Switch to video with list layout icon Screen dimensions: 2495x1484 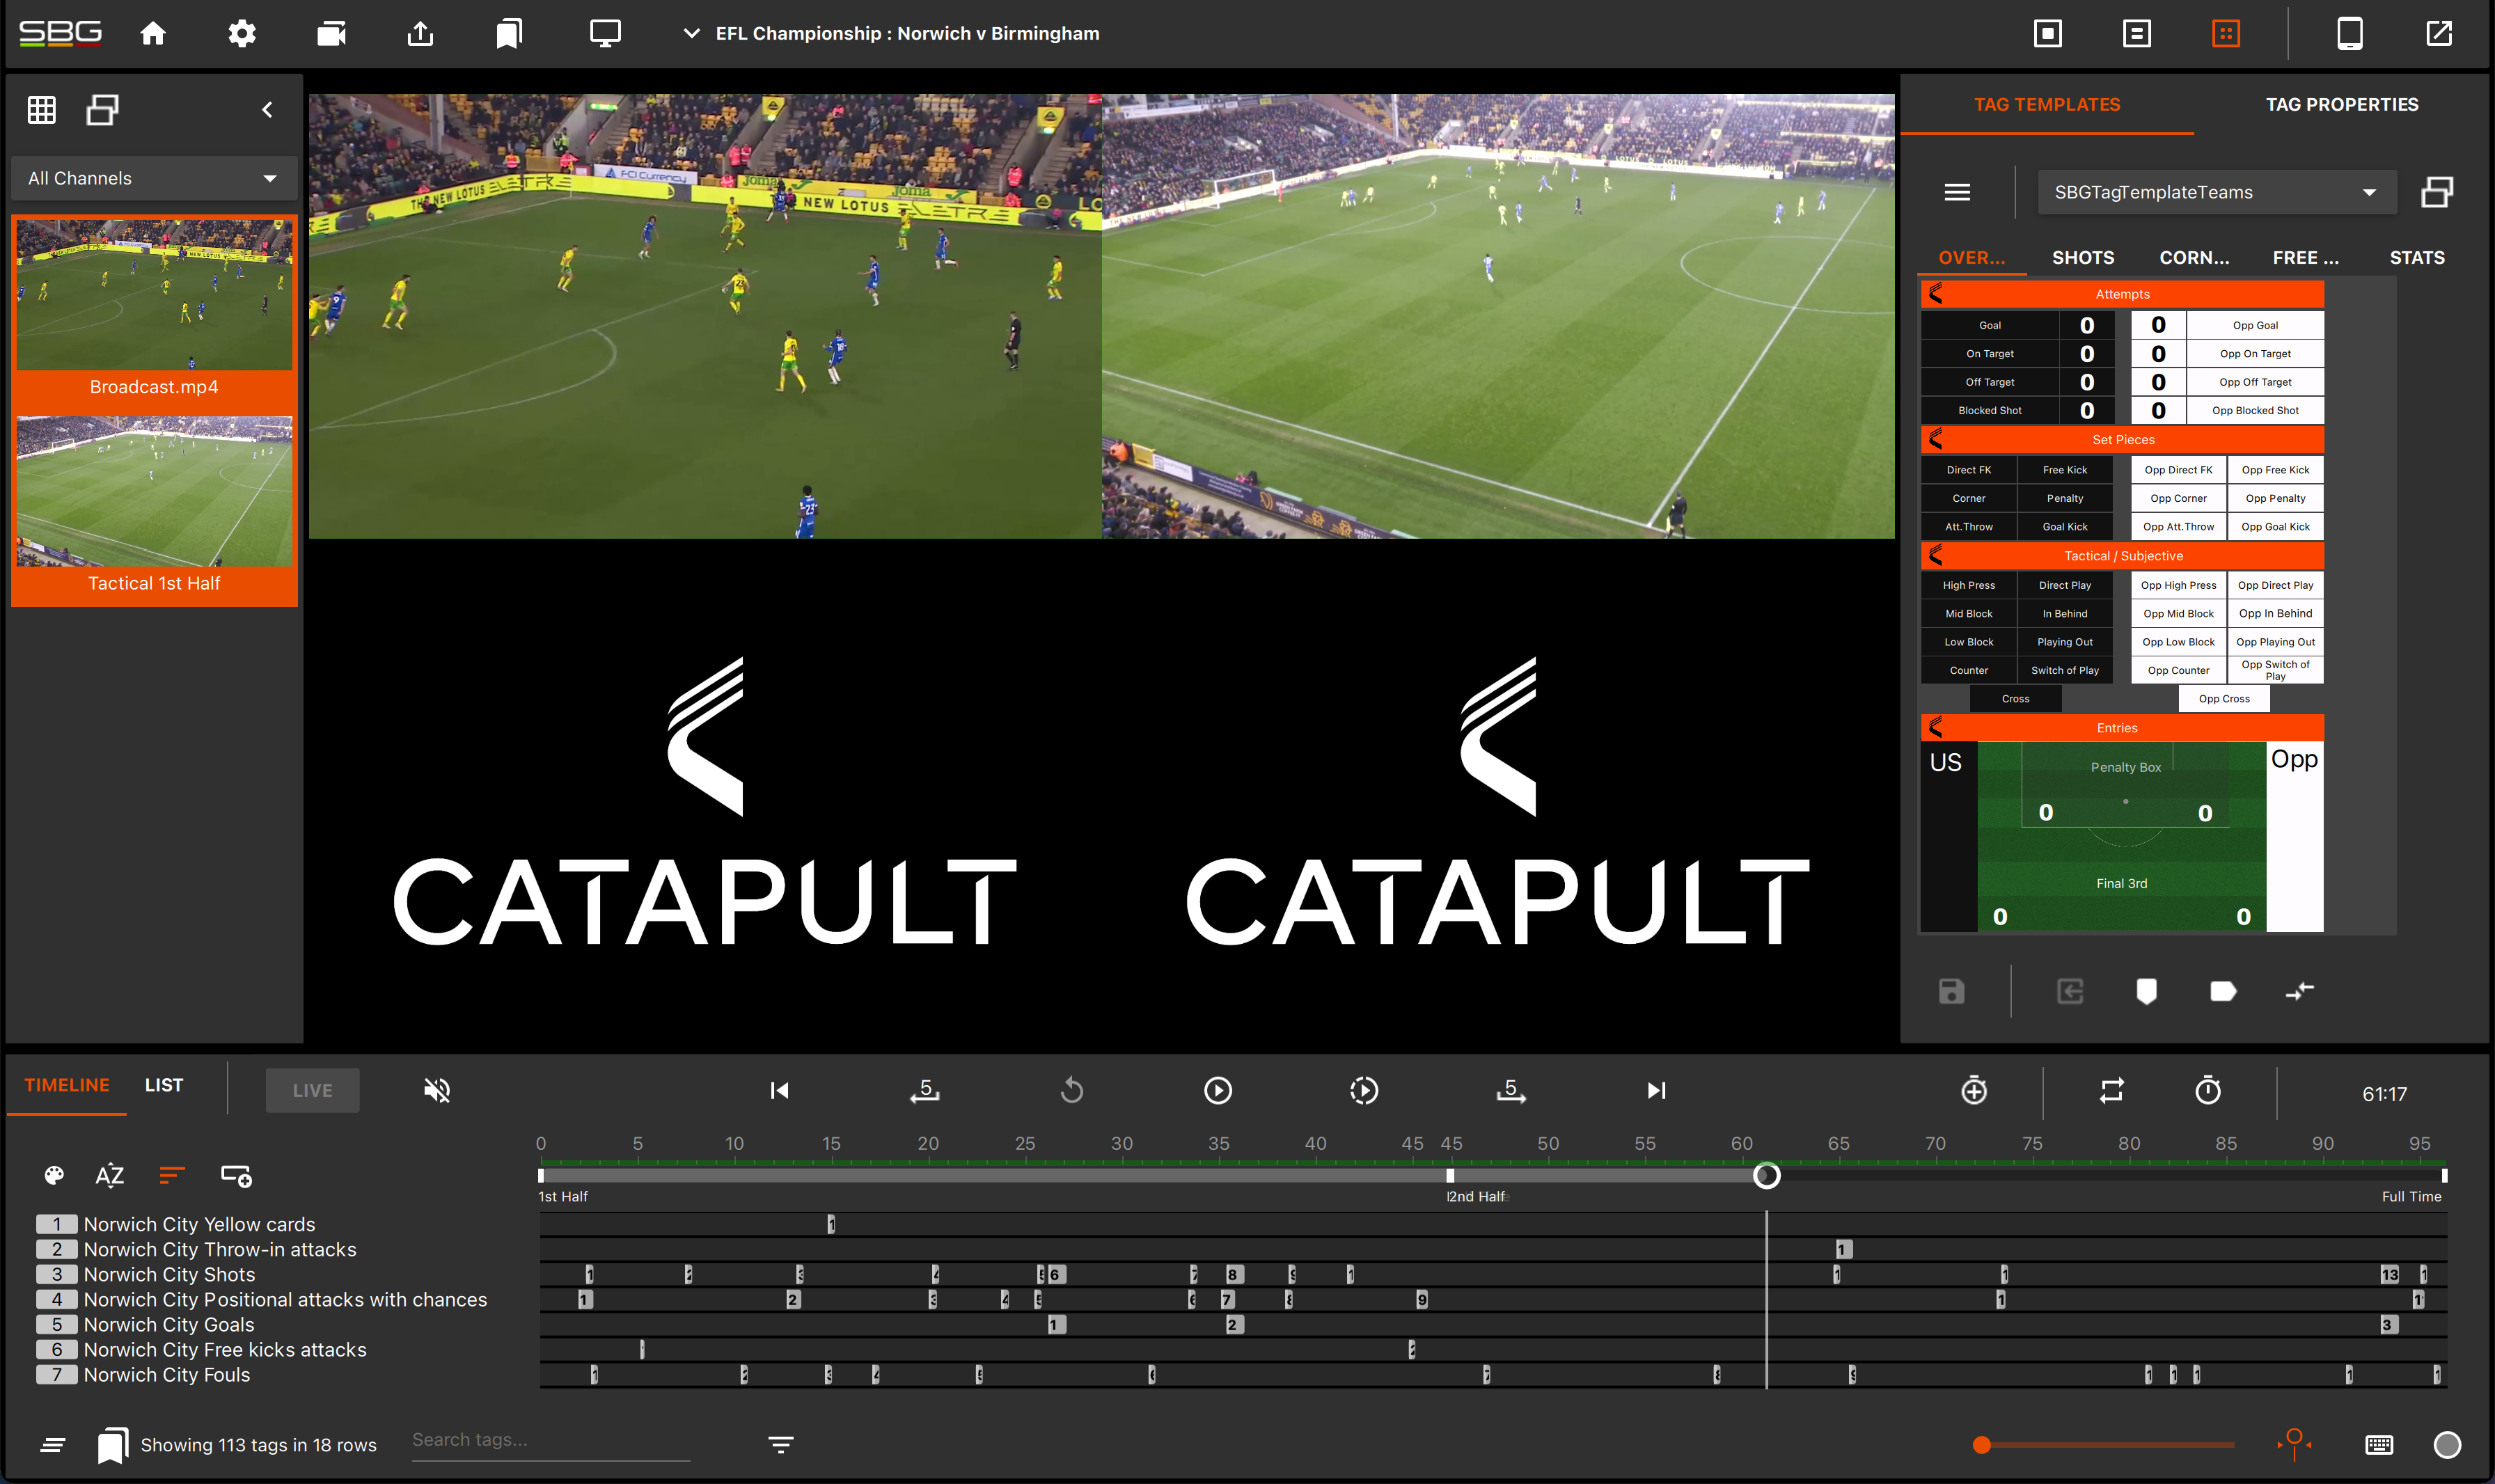tap(2137, 34)
